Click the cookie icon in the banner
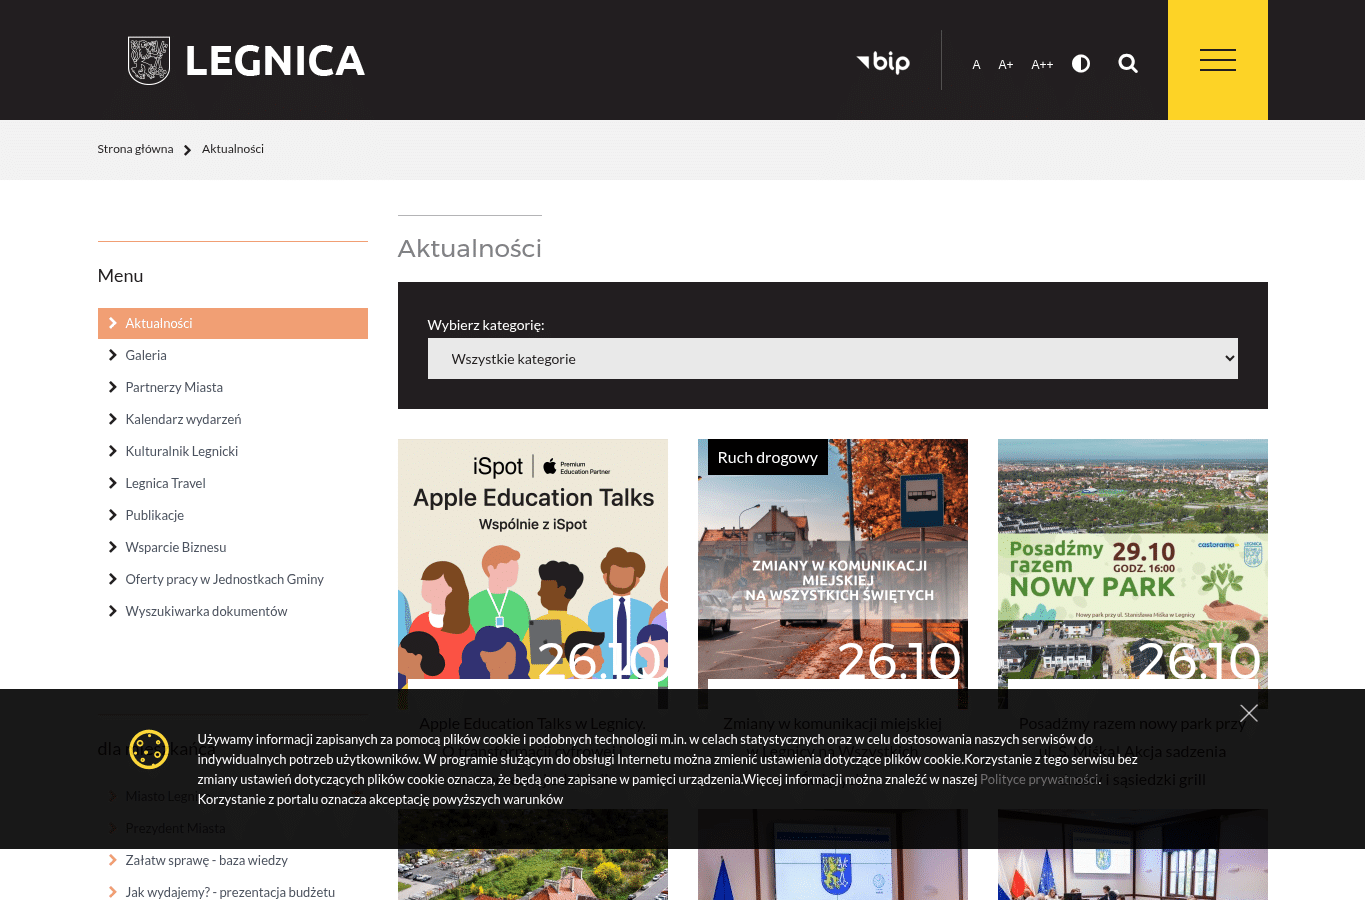Viewport: 1365px width, 900px height. pyautogui.click(x=149, y=749)
